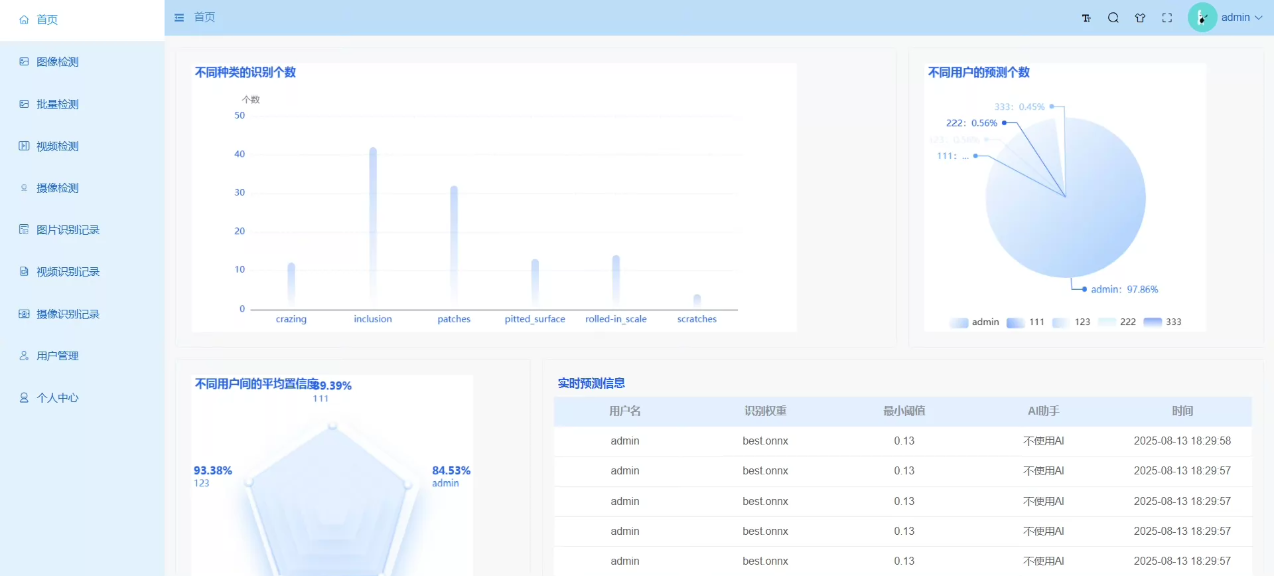Screen dimensions: 1274x576
Task: Click the '222: 0.56%' pie label
Action: pos(971,123)
